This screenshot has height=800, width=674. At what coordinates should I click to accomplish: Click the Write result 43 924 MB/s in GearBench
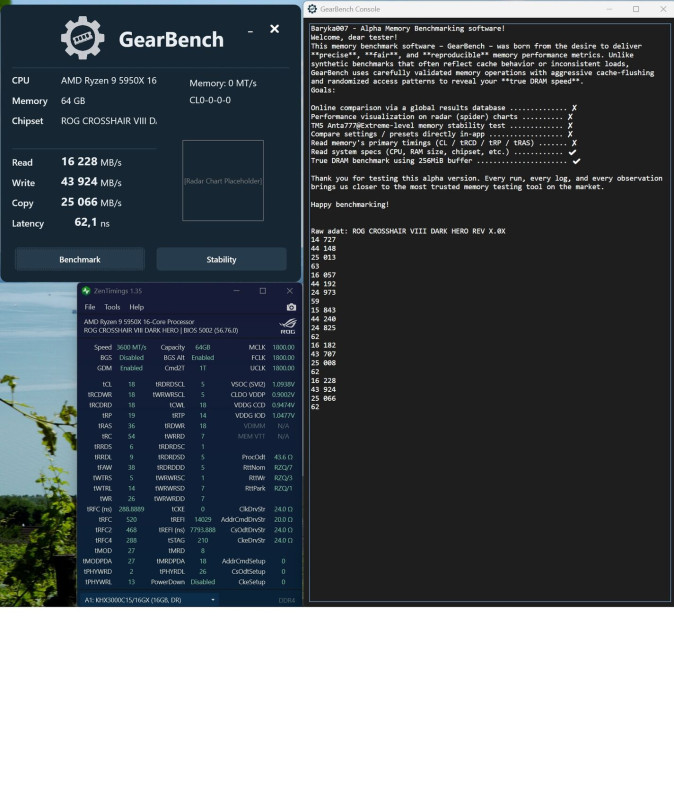(91, 182)
